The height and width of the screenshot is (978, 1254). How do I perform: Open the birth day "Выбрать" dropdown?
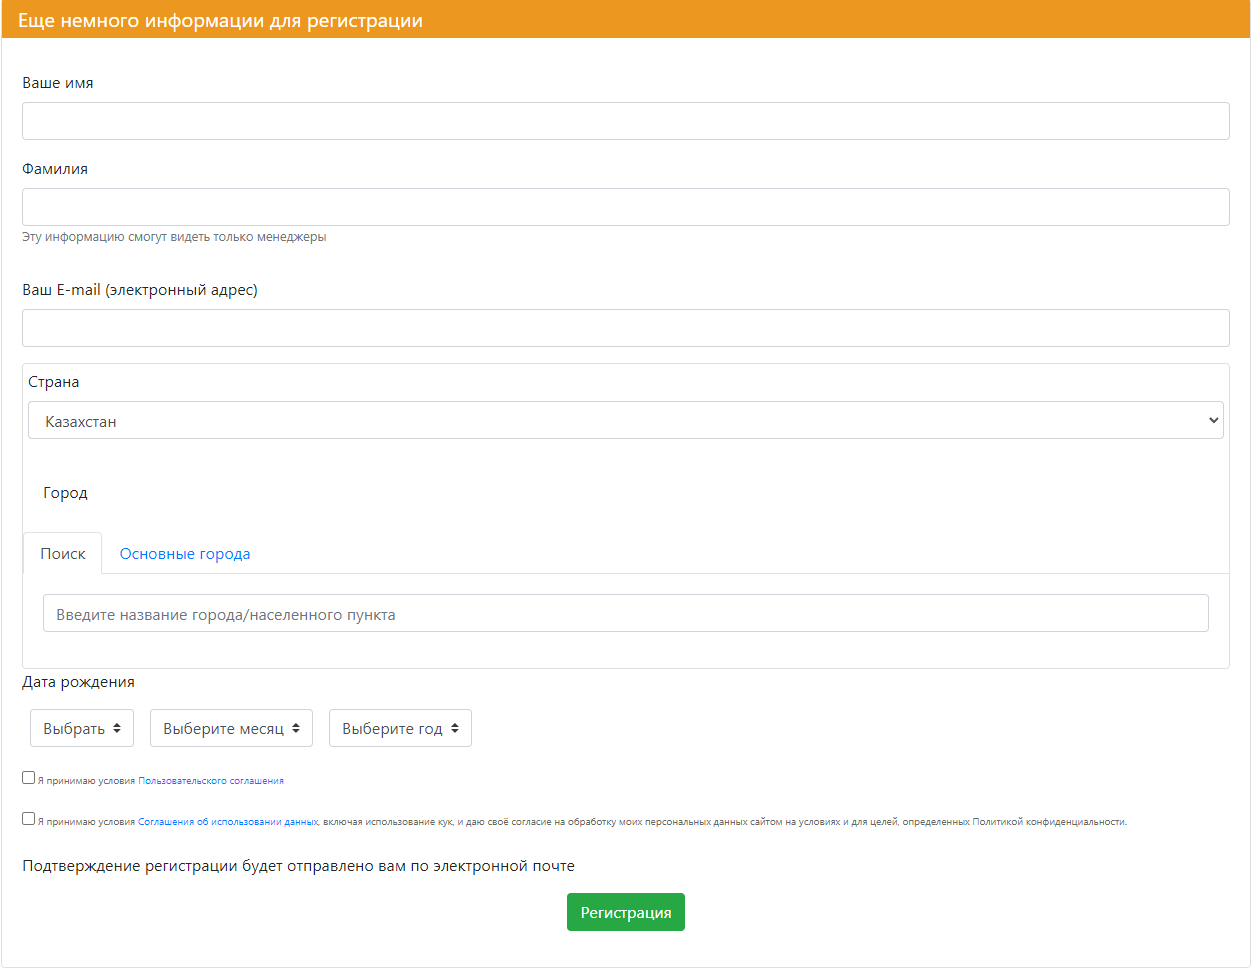tap(82, 728)
